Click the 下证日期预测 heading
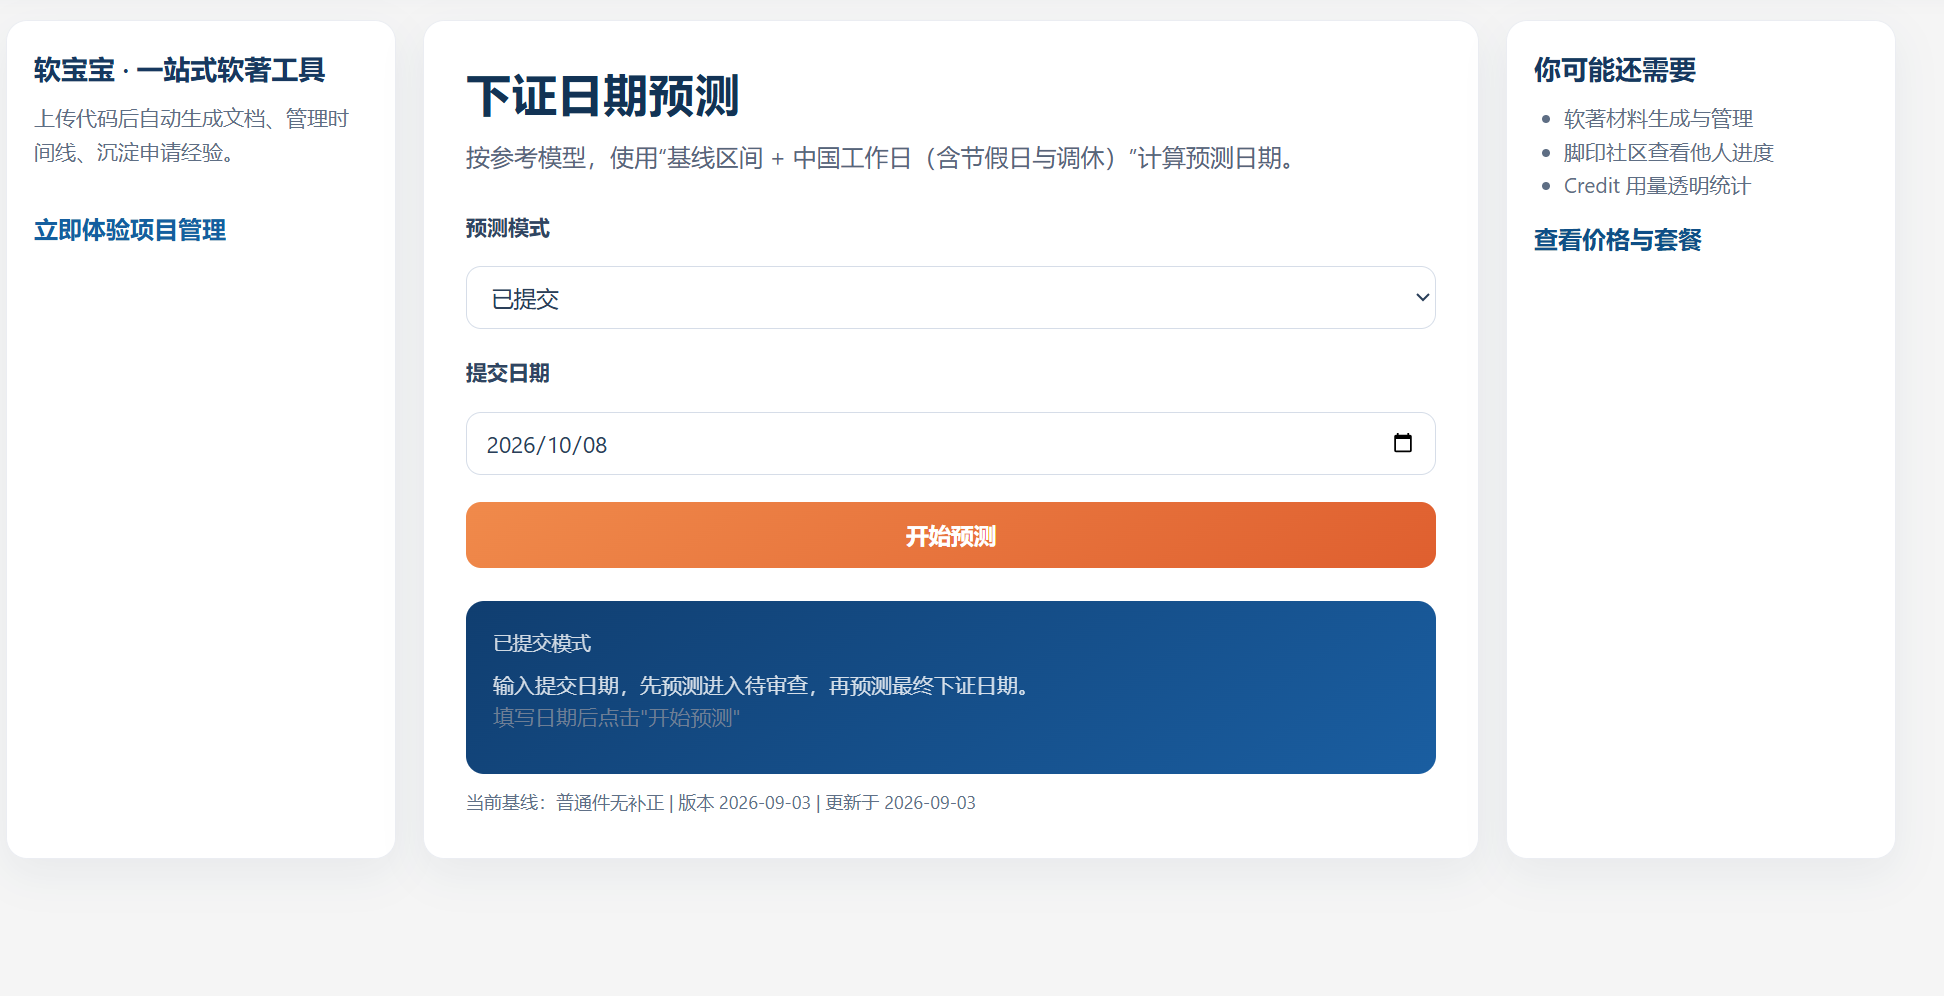This screenshot has width=1944, height=996. pyautogui.click(x=602, y=96)
